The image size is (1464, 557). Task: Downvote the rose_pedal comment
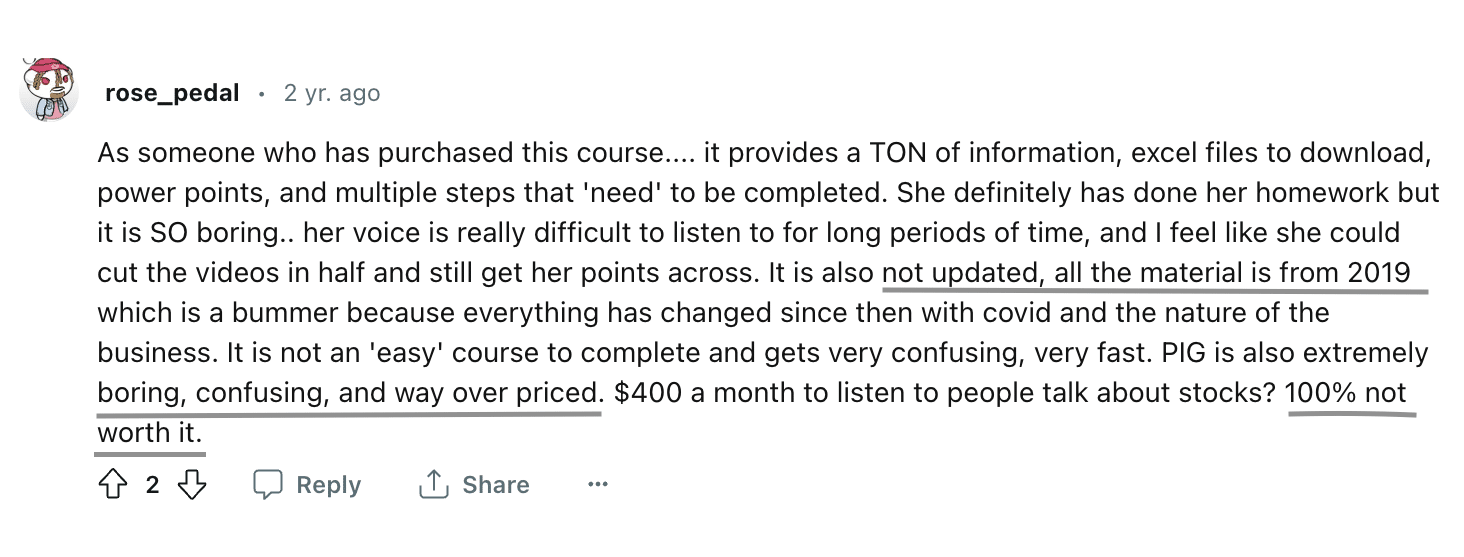191,485
